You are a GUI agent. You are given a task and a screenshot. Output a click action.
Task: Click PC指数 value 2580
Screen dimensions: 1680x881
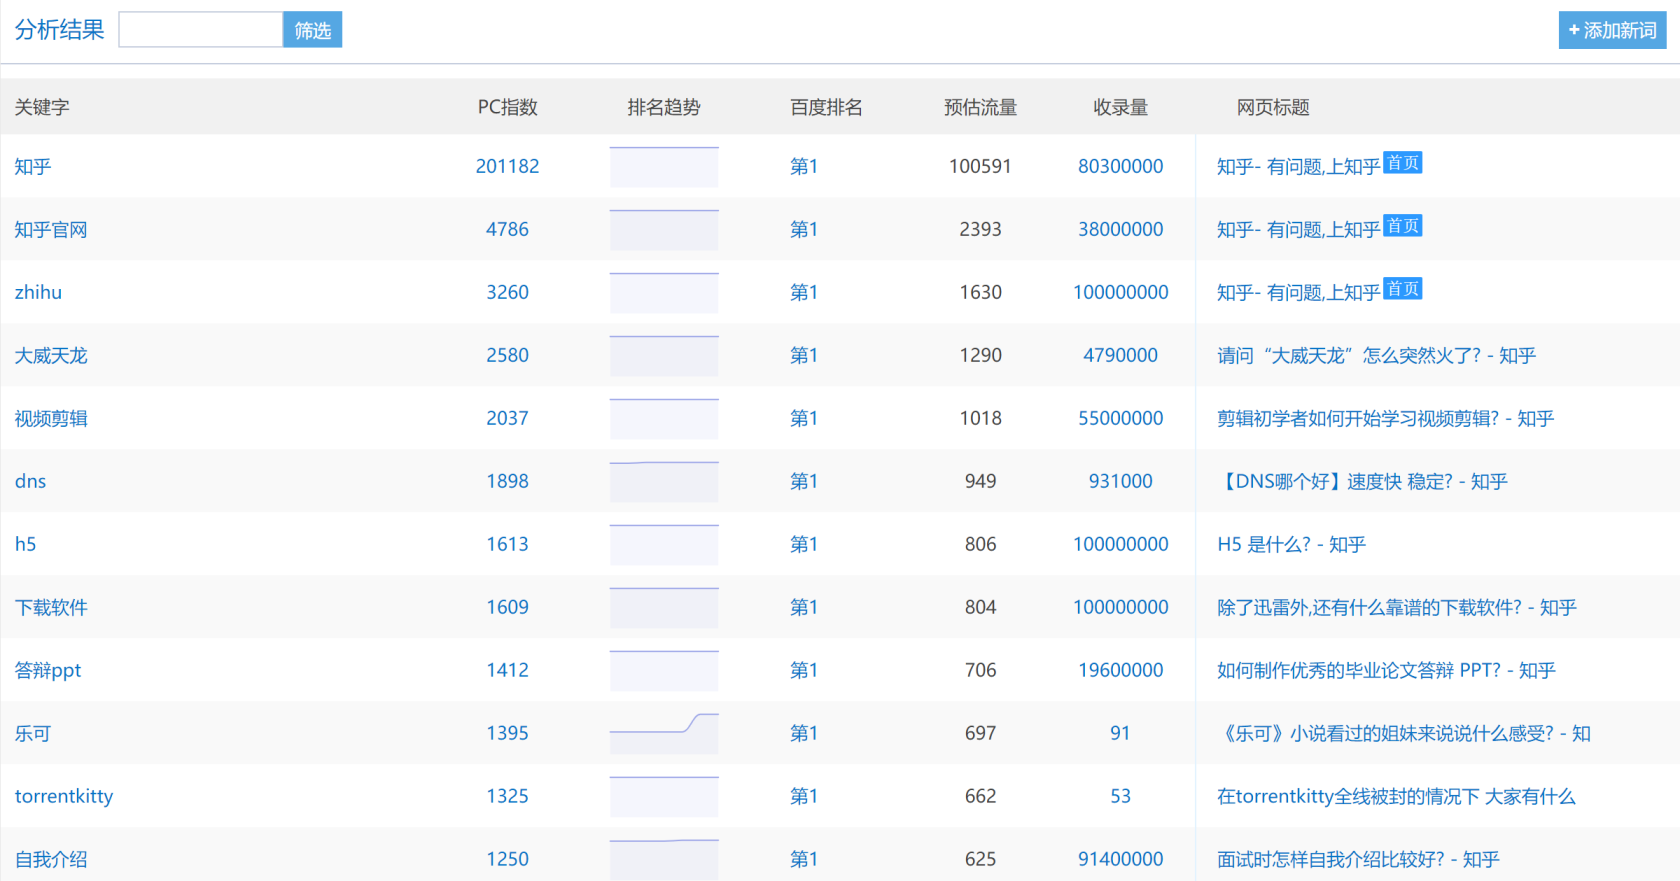point(507,355)
